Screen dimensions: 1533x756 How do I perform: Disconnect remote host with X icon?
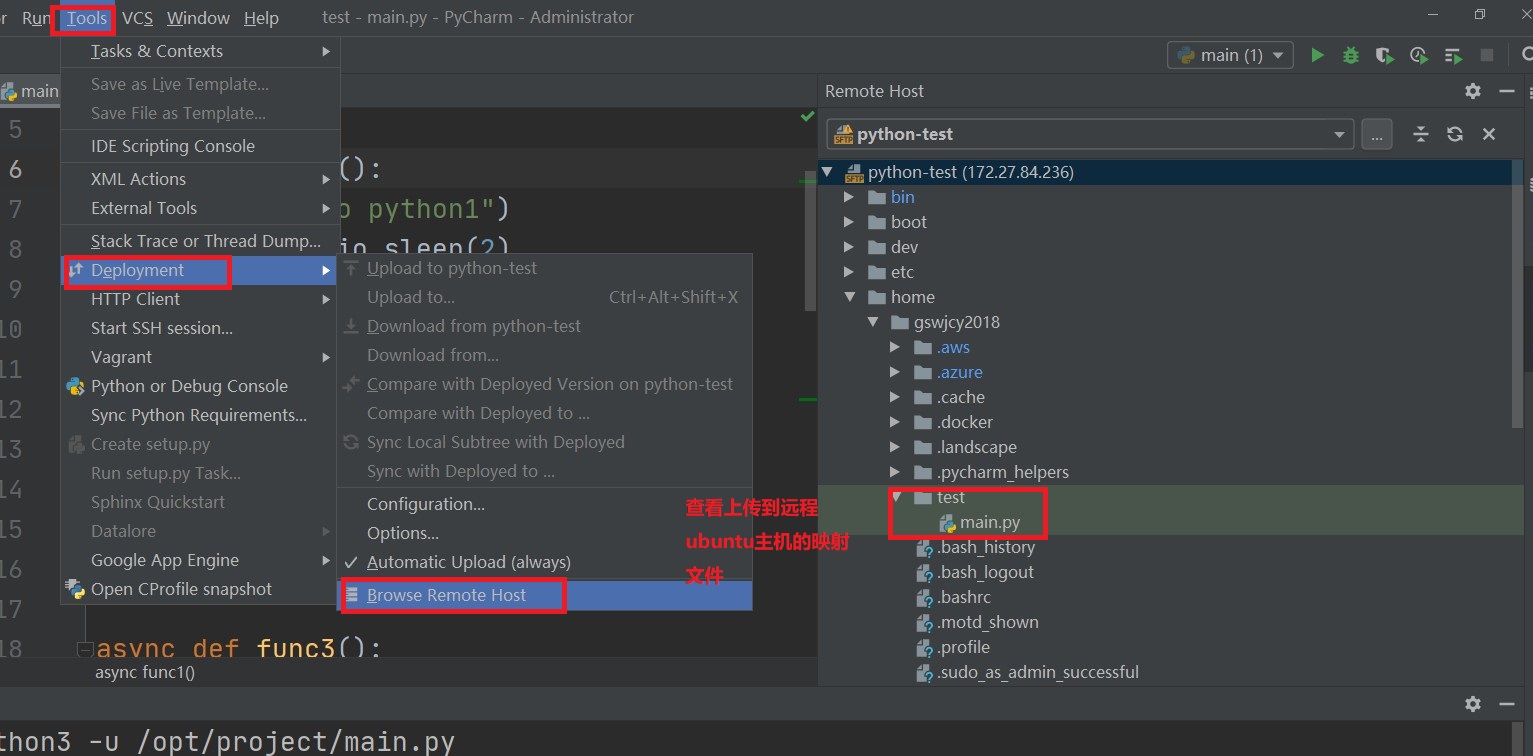[x=1488, y=134]
